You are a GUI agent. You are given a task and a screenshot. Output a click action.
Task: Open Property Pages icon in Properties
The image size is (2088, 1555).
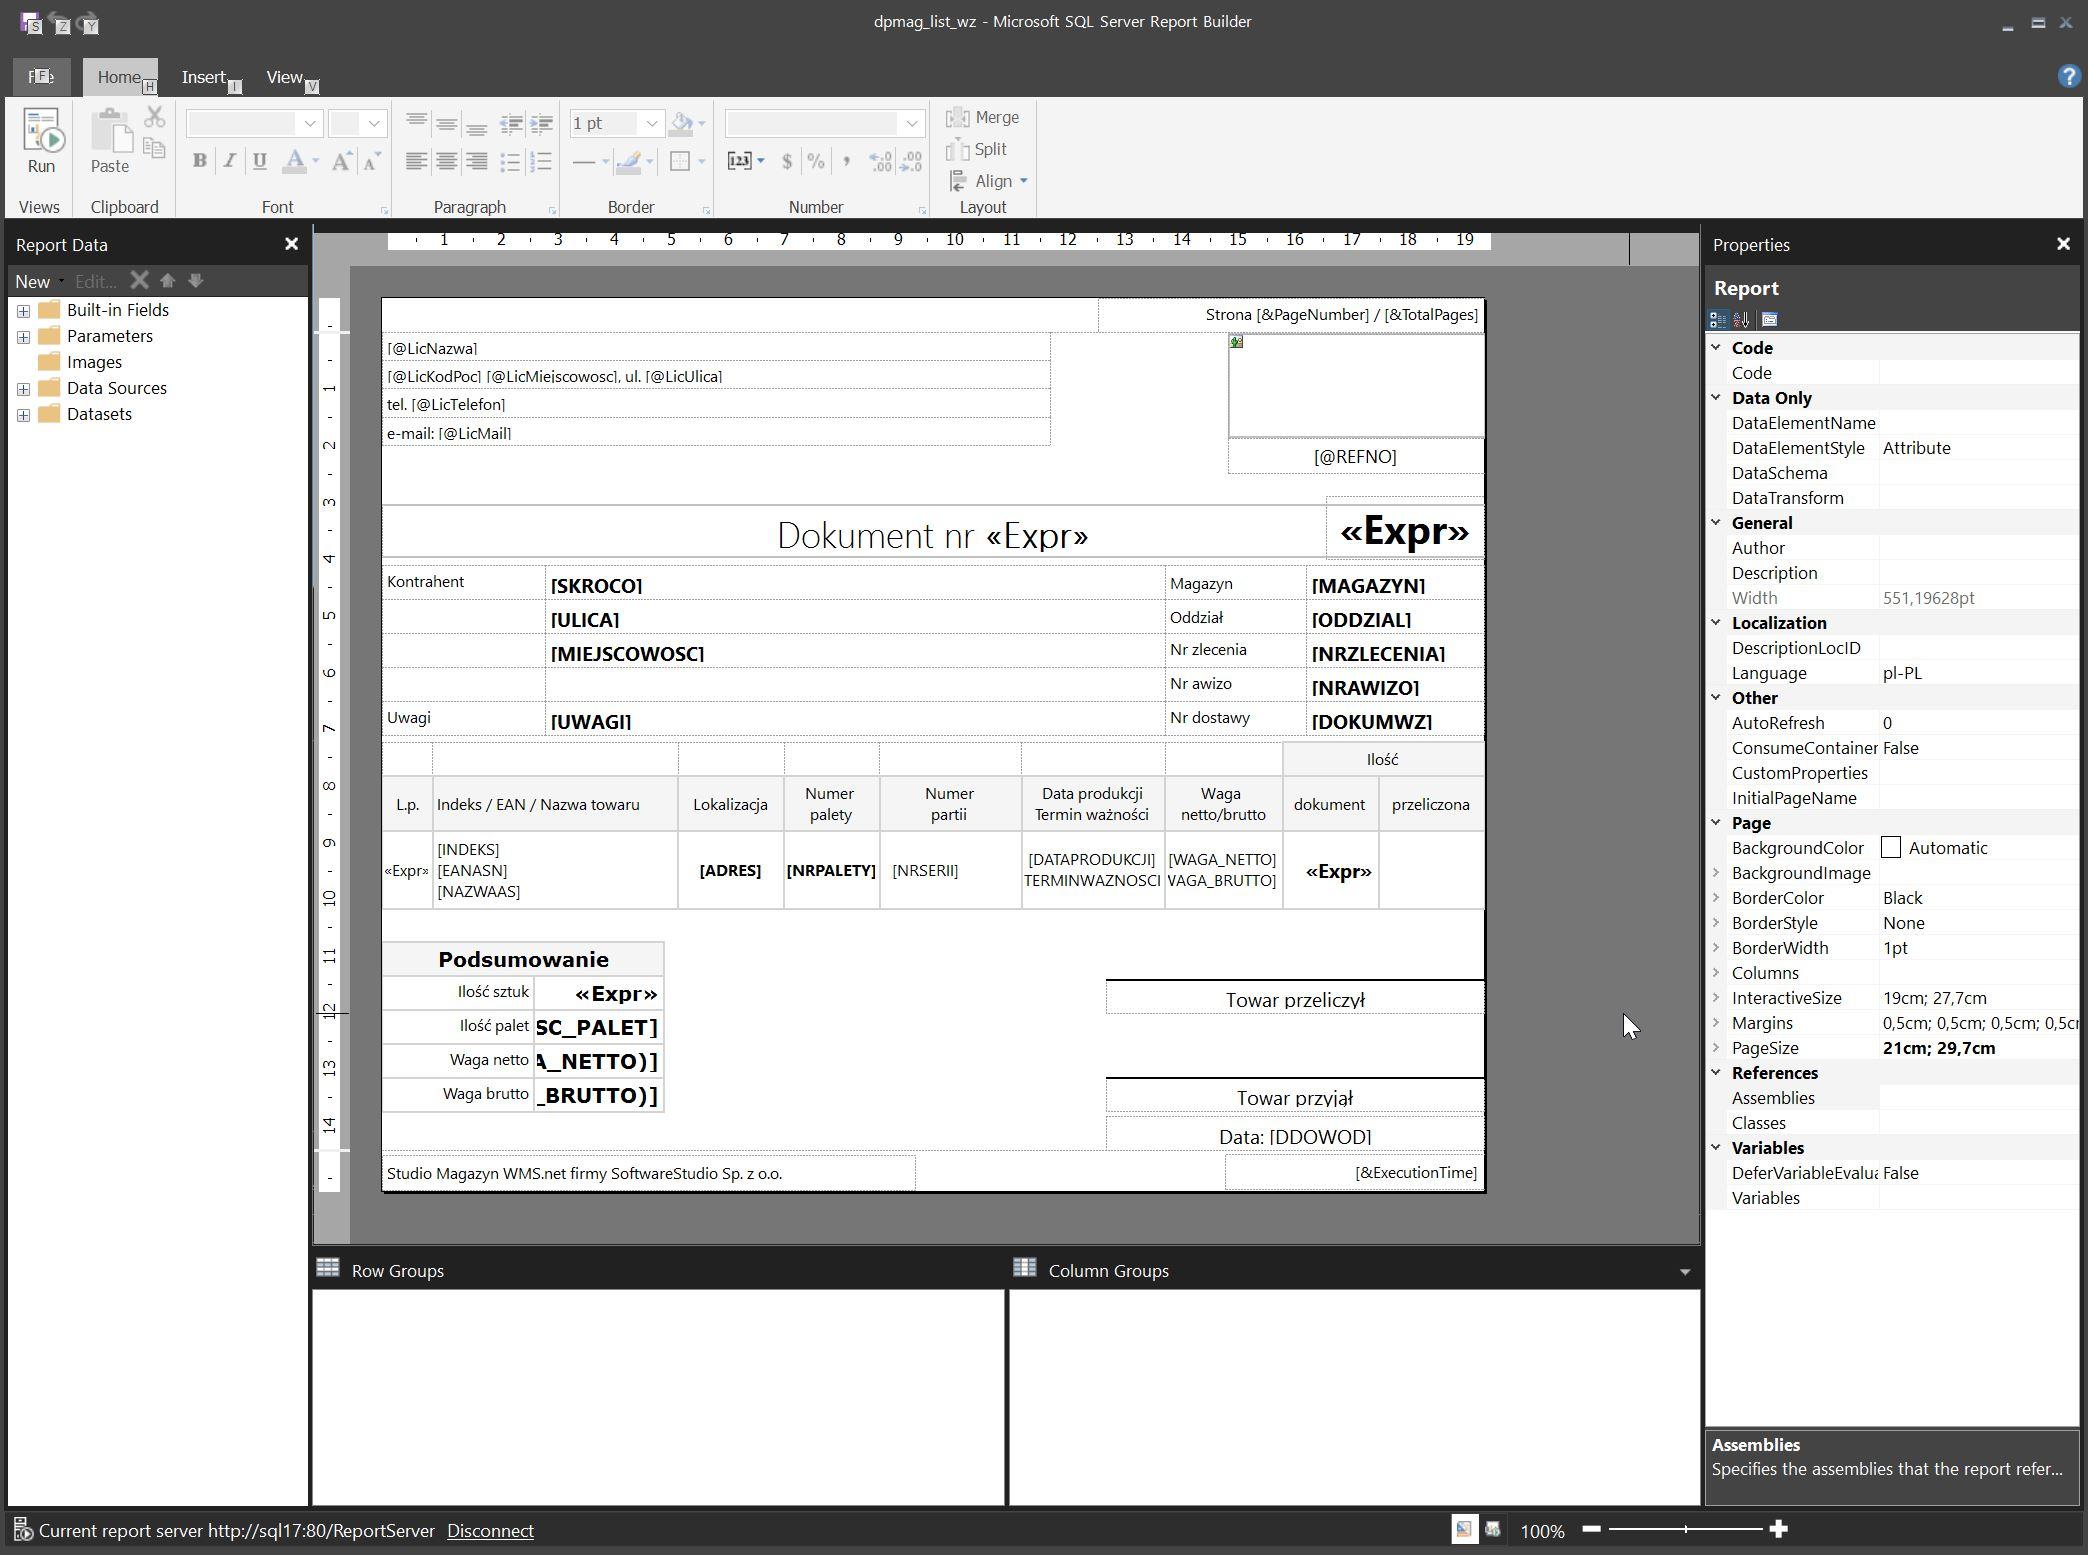(1770, 320)
